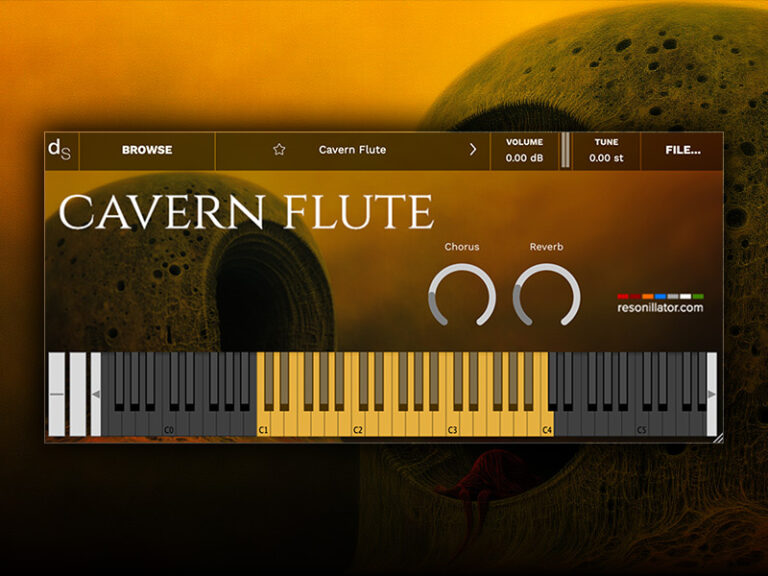The height and width of the screenshot is (576, 768).
Task: Open the FILE... menu
Action: pos(683,150)
